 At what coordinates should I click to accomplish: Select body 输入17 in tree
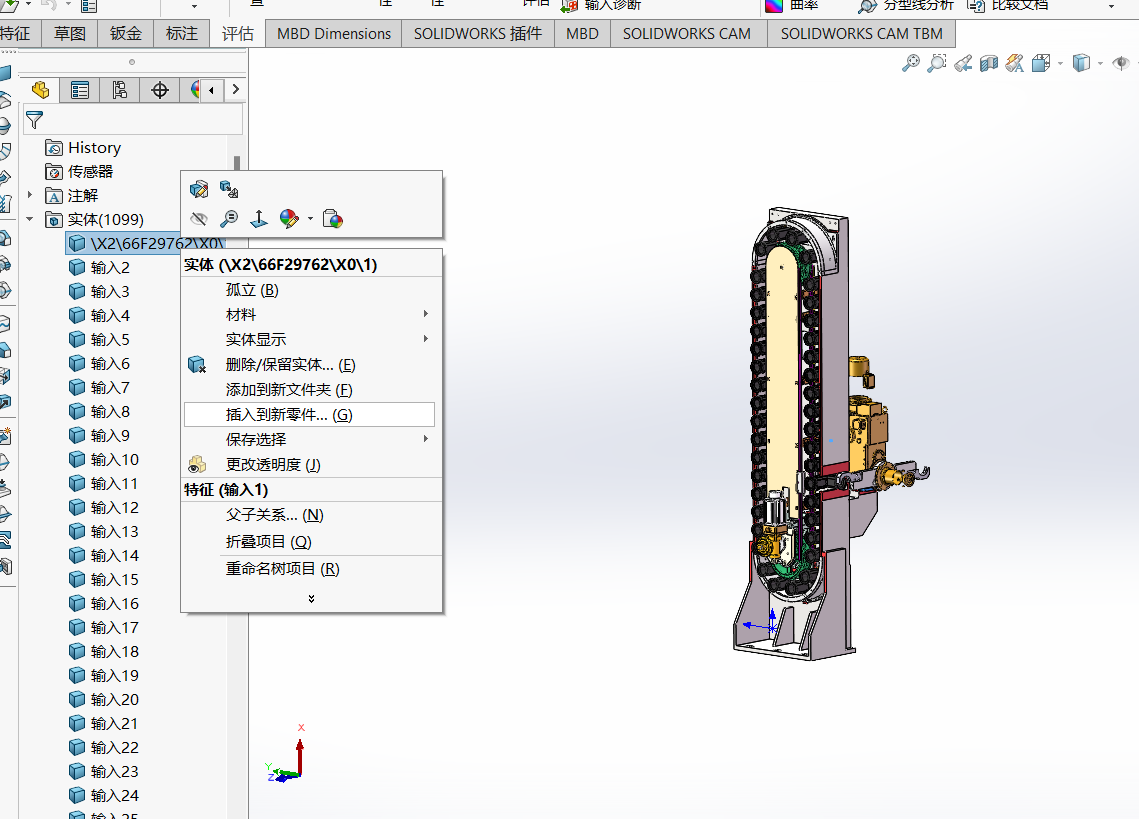104,627
